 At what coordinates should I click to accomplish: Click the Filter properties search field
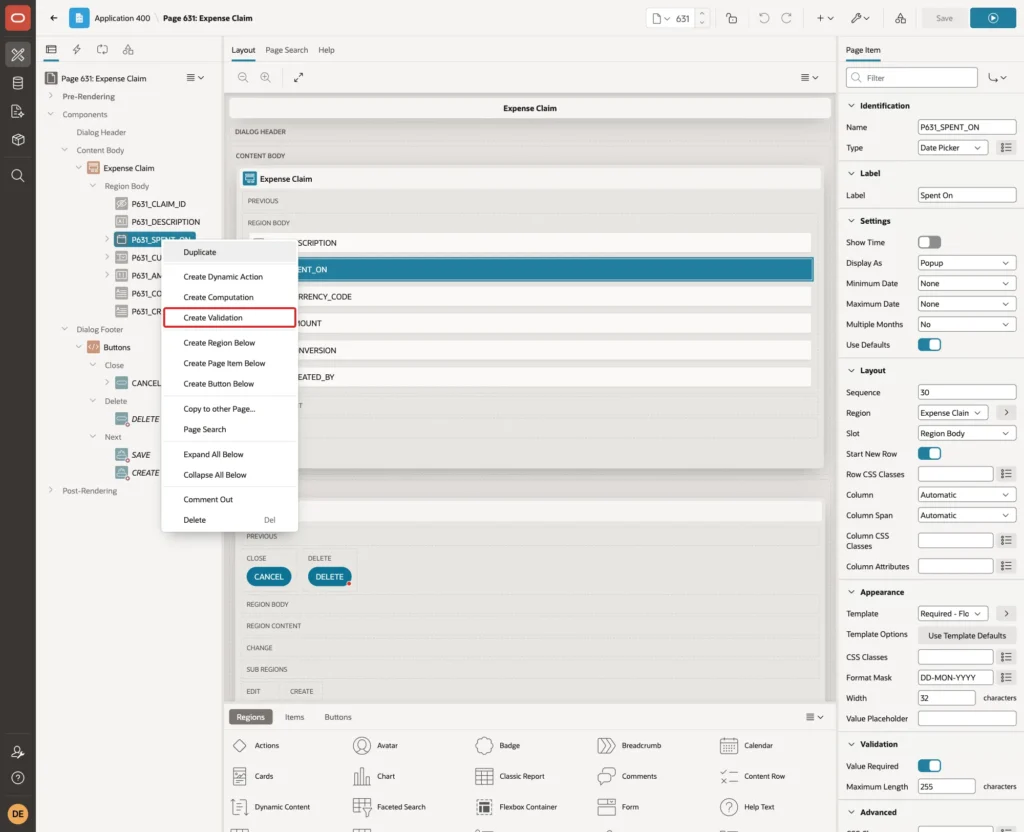coord(912,78)
